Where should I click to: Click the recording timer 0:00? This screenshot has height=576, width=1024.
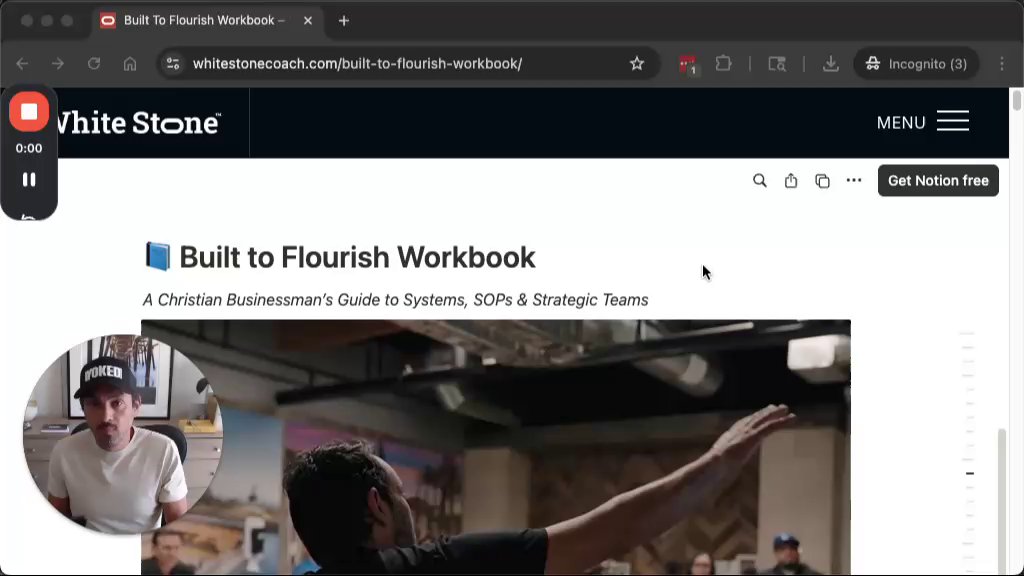click(x=29, y=148)
